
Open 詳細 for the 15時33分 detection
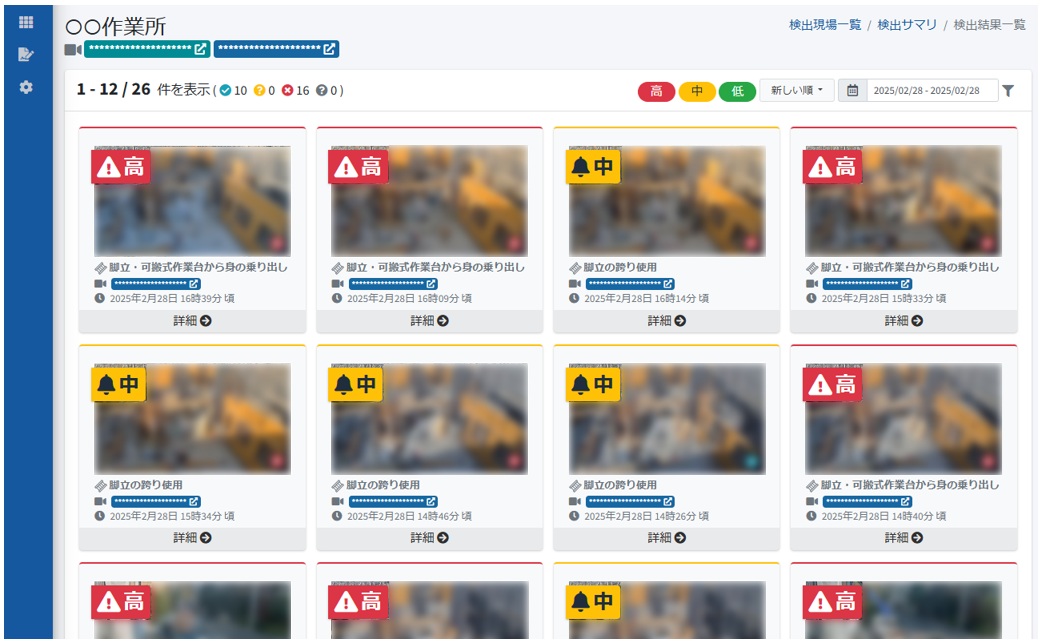point(904,321)
